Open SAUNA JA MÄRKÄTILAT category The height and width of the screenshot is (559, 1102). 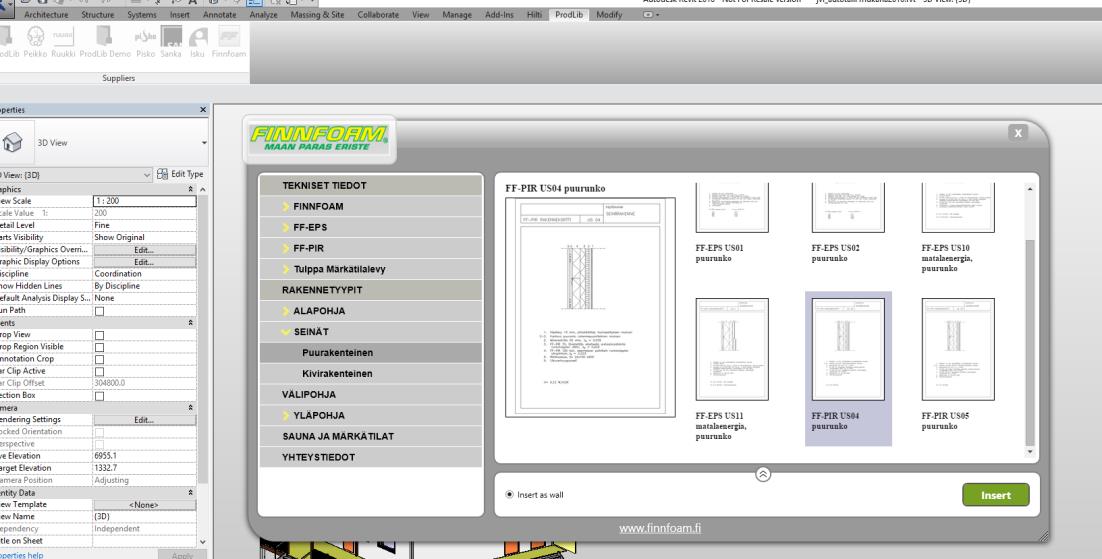pos(370,436)
